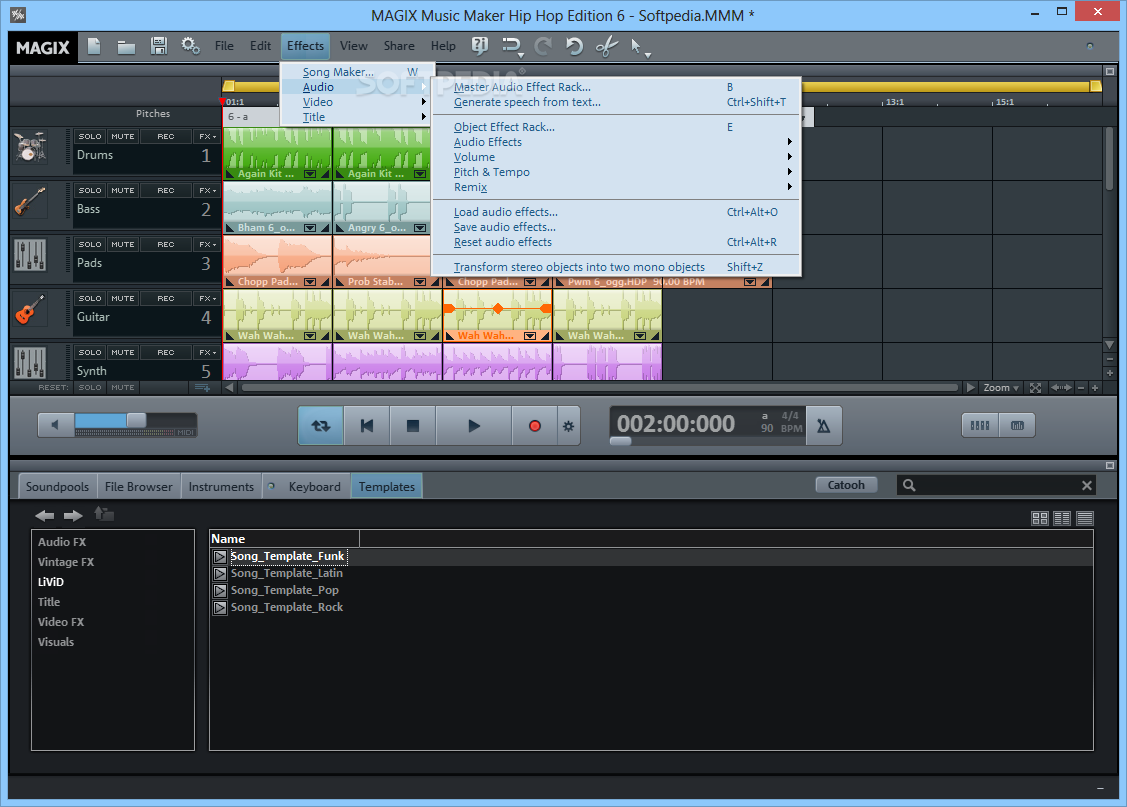
Task: Start playback with Play button
Action: pos(474,425)
